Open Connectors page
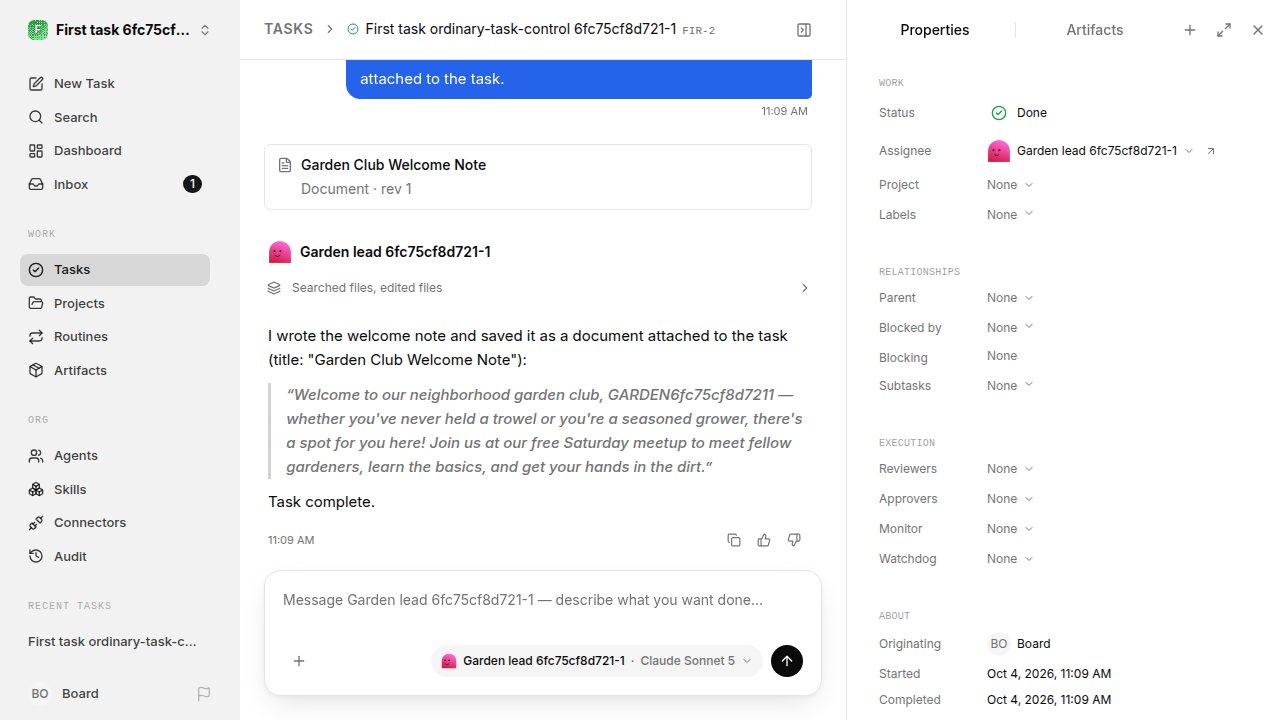1280x720 pixels. coord(115,522)
